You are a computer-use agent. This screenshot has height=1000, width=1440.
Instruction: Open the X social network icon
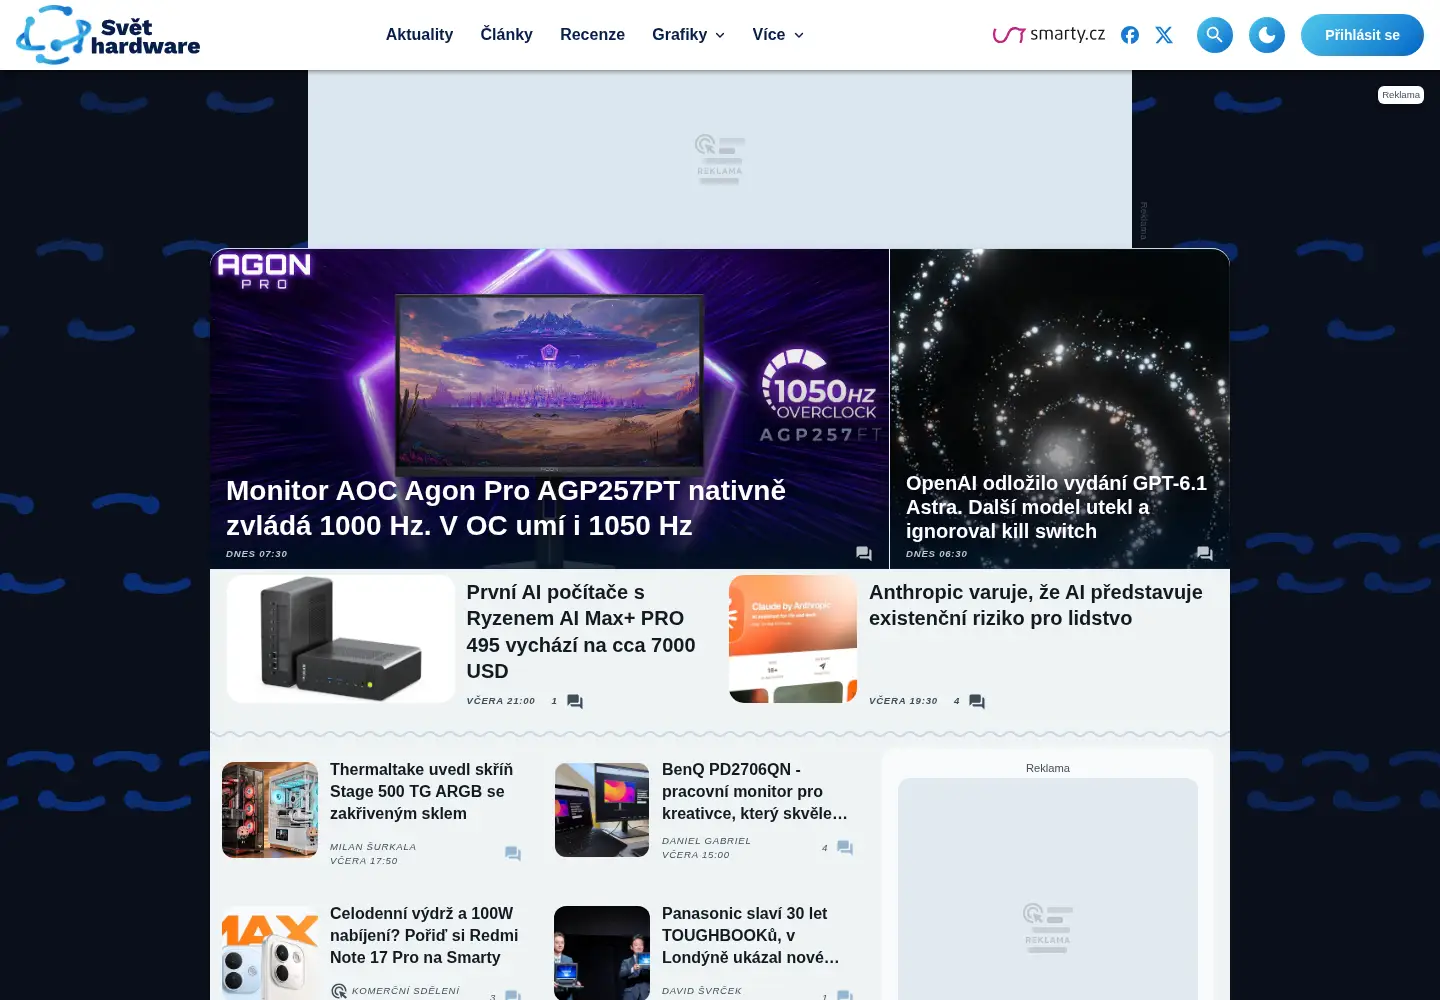click(x=1164, y=35)
